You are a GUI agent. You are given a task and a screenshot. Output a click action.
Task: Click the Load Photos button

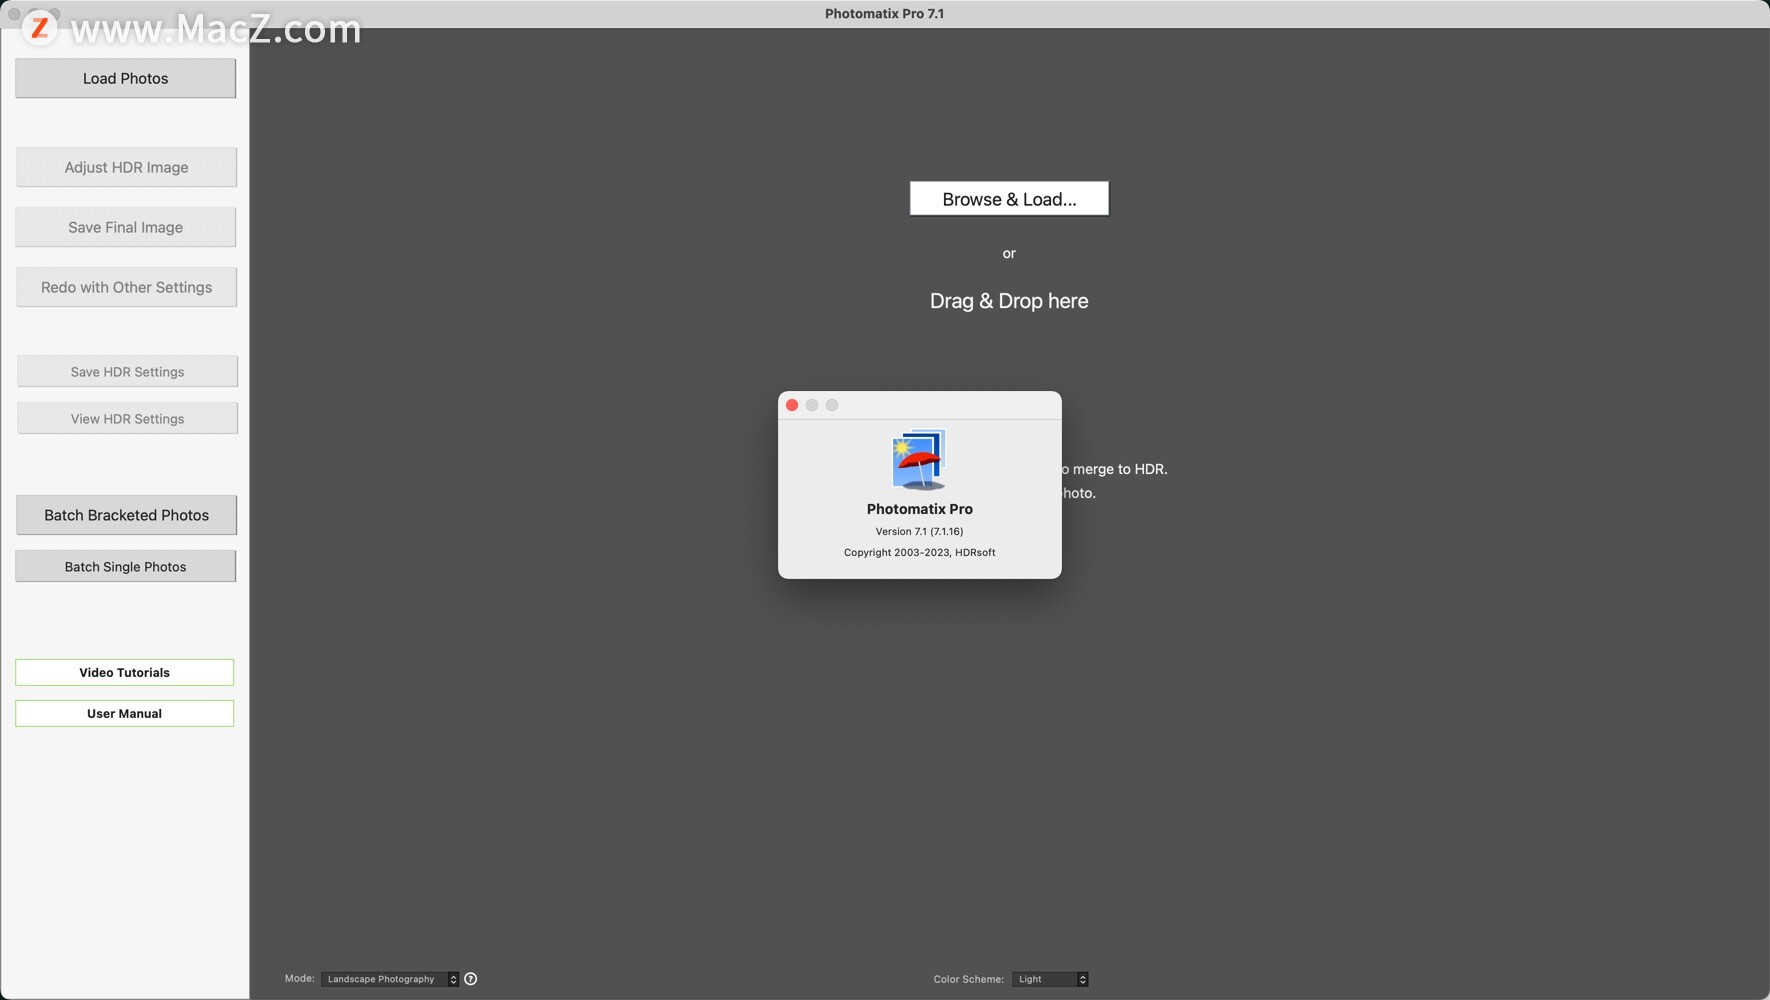coord(125,78)
